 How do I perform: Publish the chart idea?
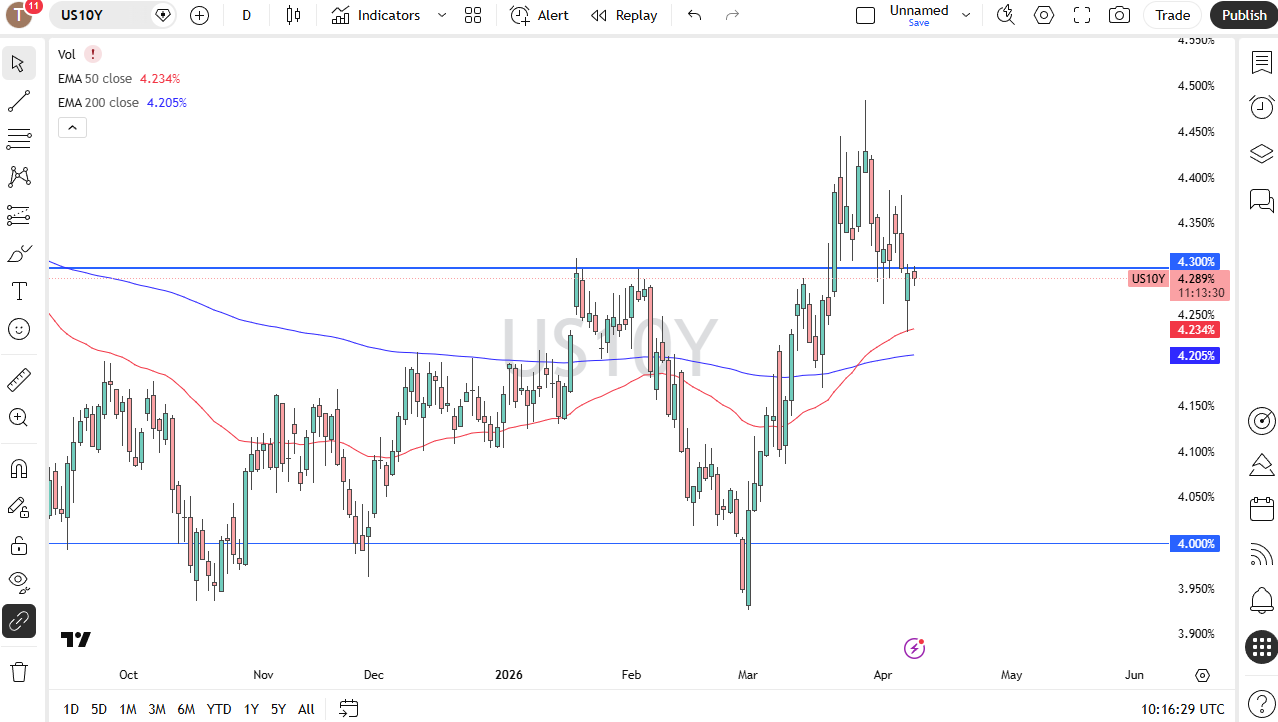coord(1244,15)
